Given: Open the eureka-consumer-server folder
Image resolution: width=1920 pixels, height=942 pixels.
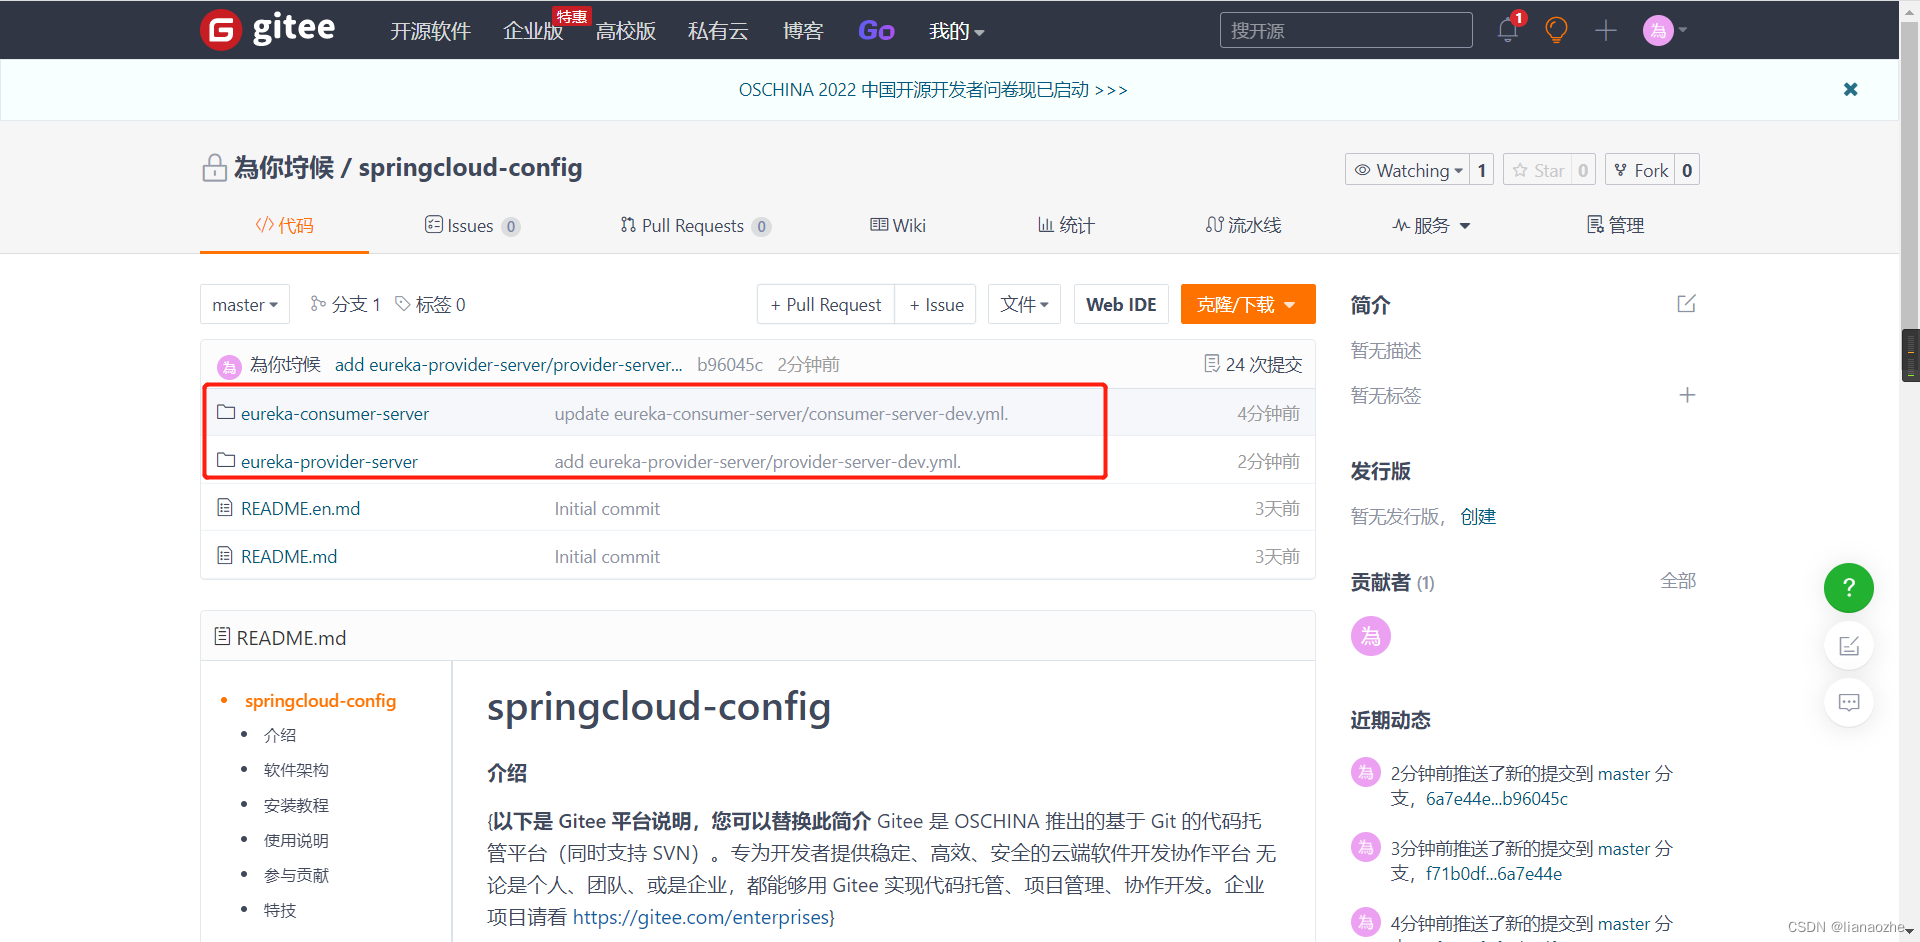Looking at the screenshot, I should tap(335, 413).
